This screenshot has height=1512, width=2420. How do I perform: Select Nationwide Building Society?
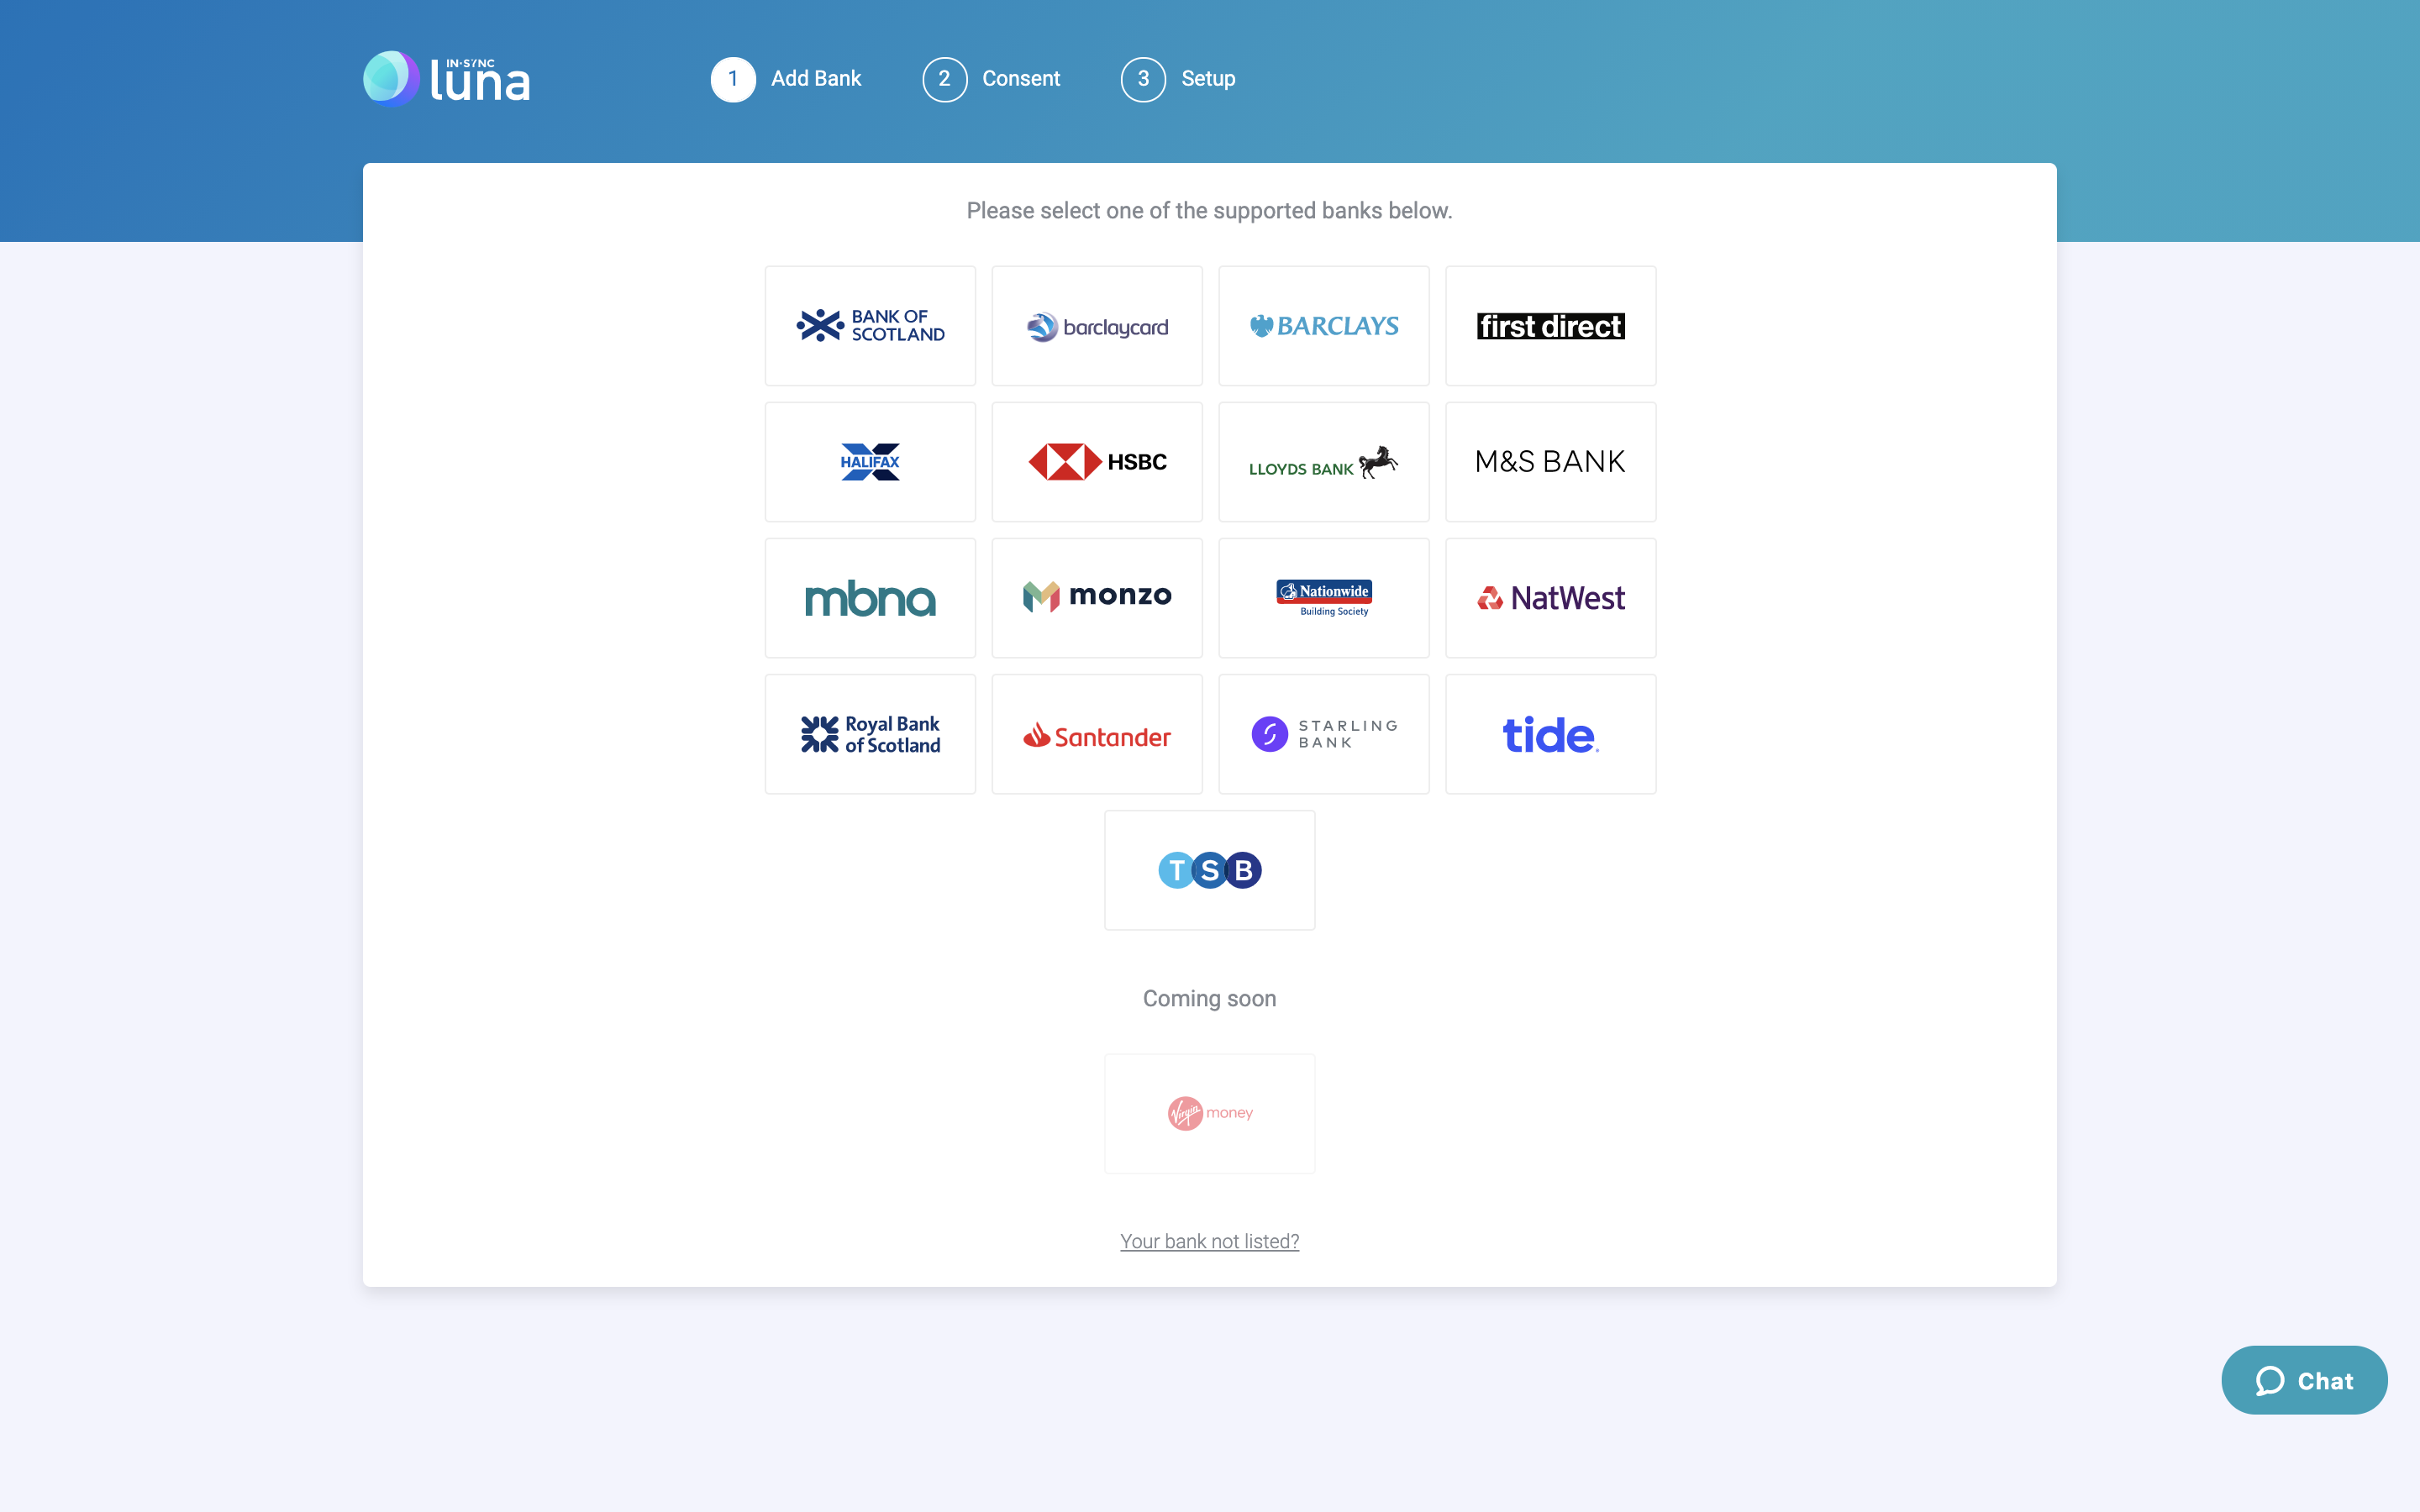tap(1324, 597)
